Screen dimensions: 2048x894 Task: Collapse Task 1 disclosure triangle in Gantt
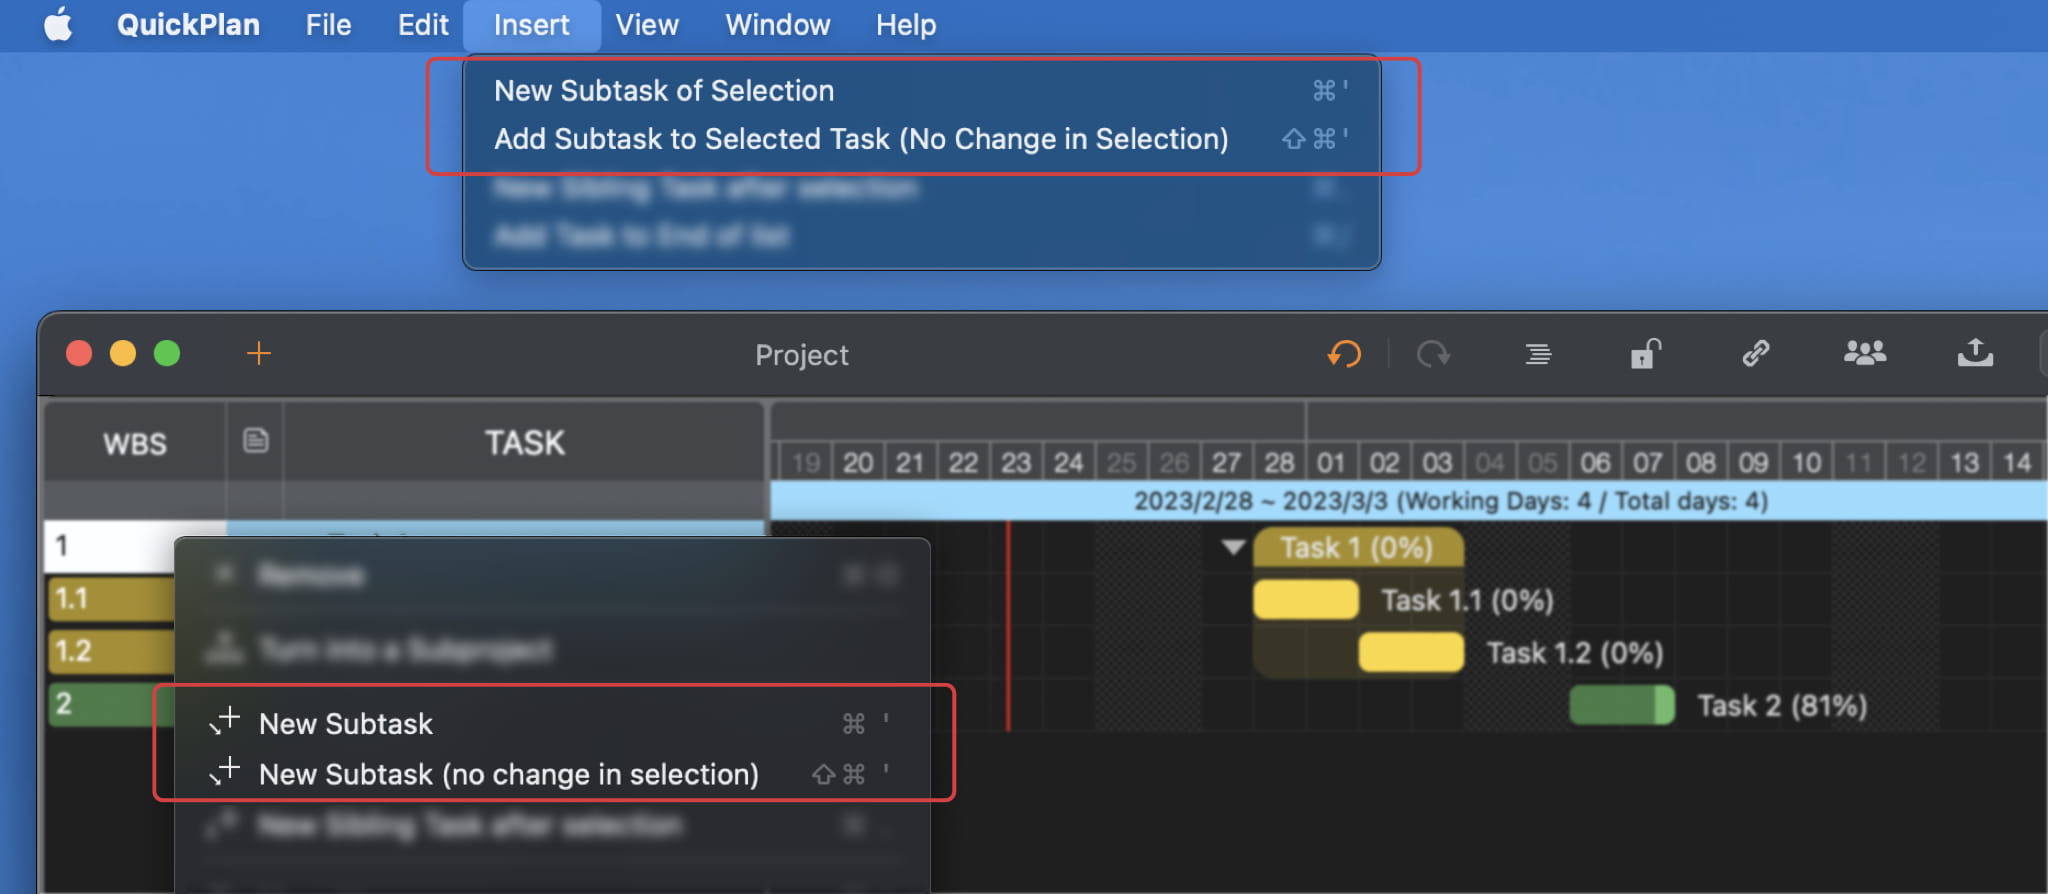click(1233, 547)
